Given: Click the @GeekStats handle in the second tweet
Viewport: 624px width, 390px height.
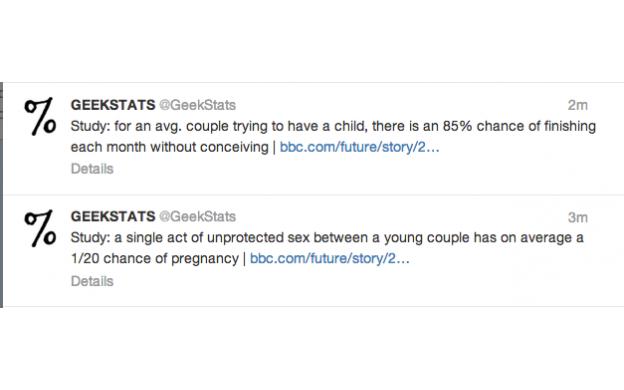Looking at the screenshot, I should (x=197, y=216).
